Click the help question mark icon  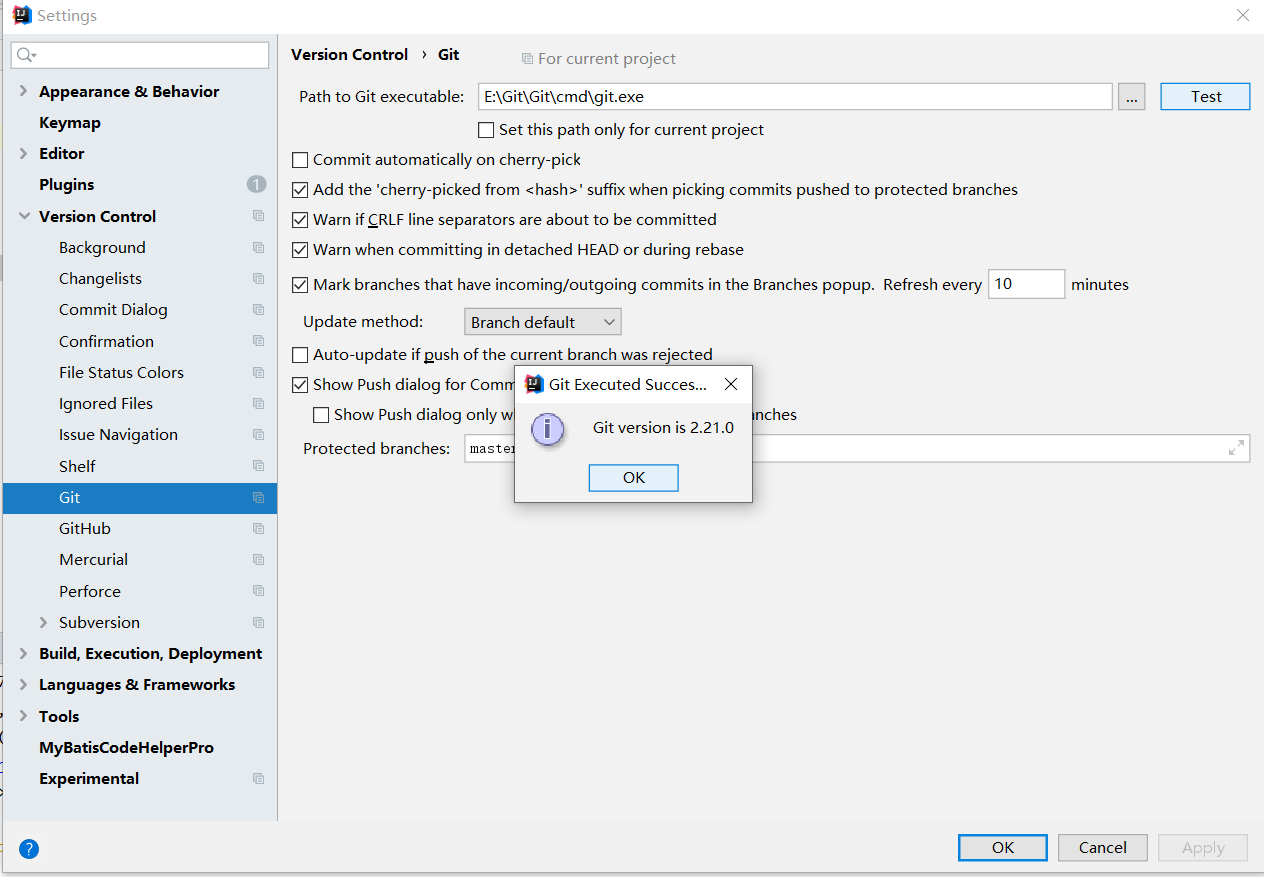click(x=29, y=849)
